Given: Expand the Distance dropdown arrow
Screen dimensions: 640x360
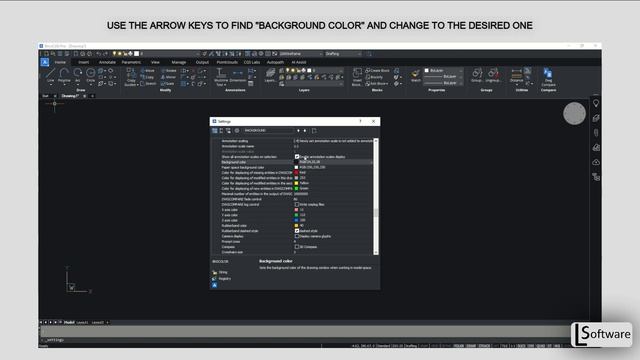Looking at the screenshot, I should coord(517,85).
